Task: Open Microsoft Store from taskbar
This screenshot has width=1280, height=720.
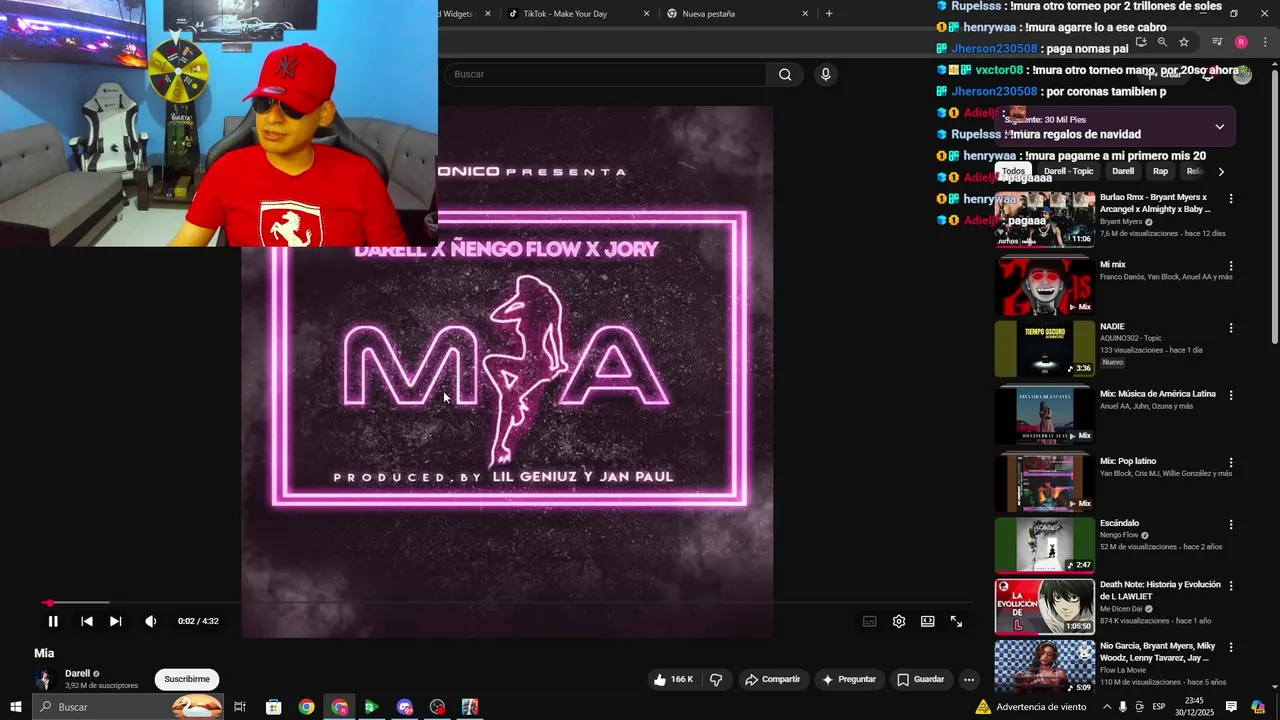Action: click(273, 707)
